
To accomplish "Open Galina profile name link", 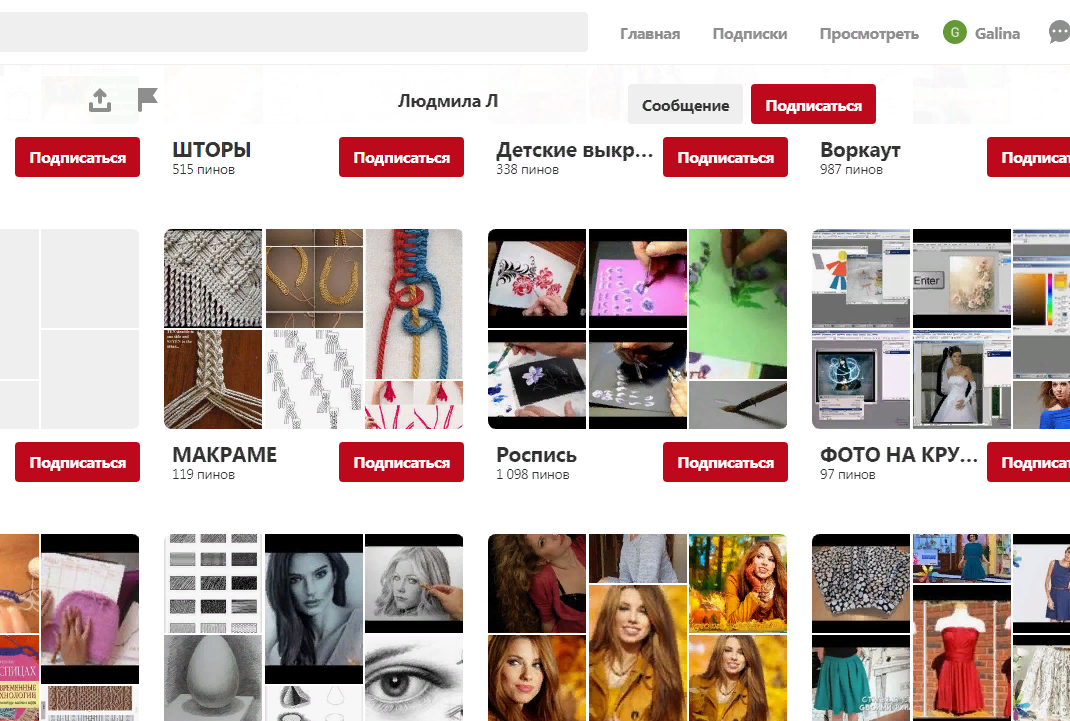I will (997, 33).
